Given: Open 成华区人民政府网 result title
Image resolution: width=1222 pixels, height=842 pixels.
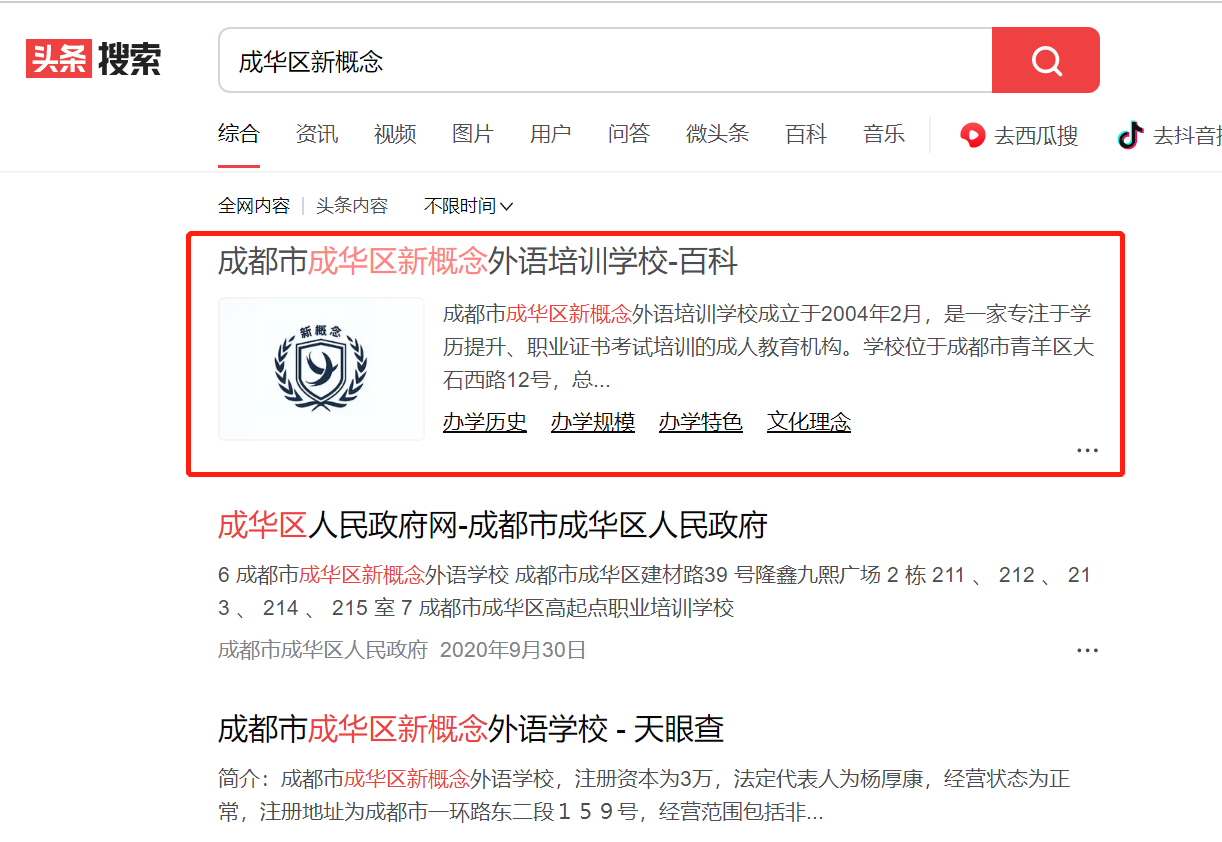Looking at the screenshot, I should pos(493,525).
